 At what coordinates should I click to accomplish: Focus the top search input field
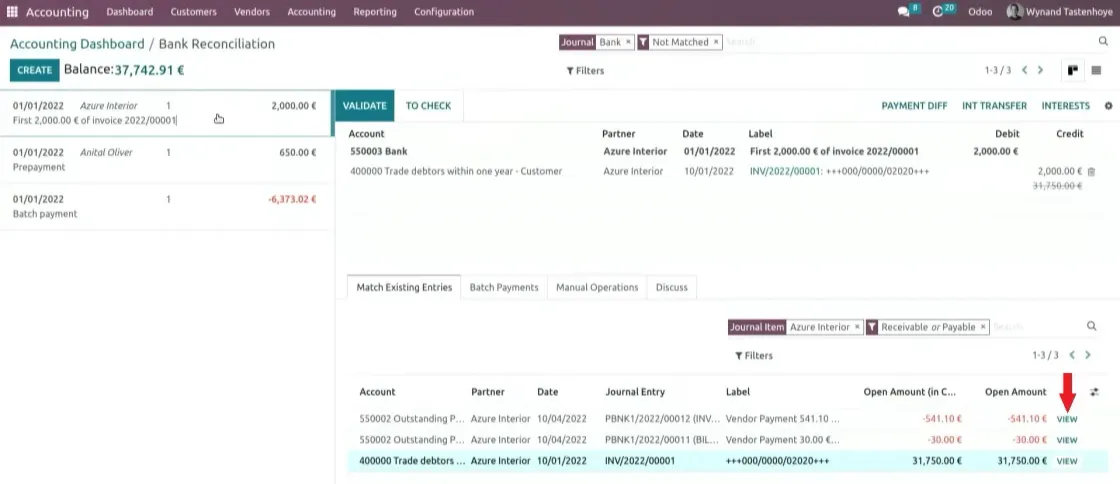pyautogui.click(x=907, y=42)
